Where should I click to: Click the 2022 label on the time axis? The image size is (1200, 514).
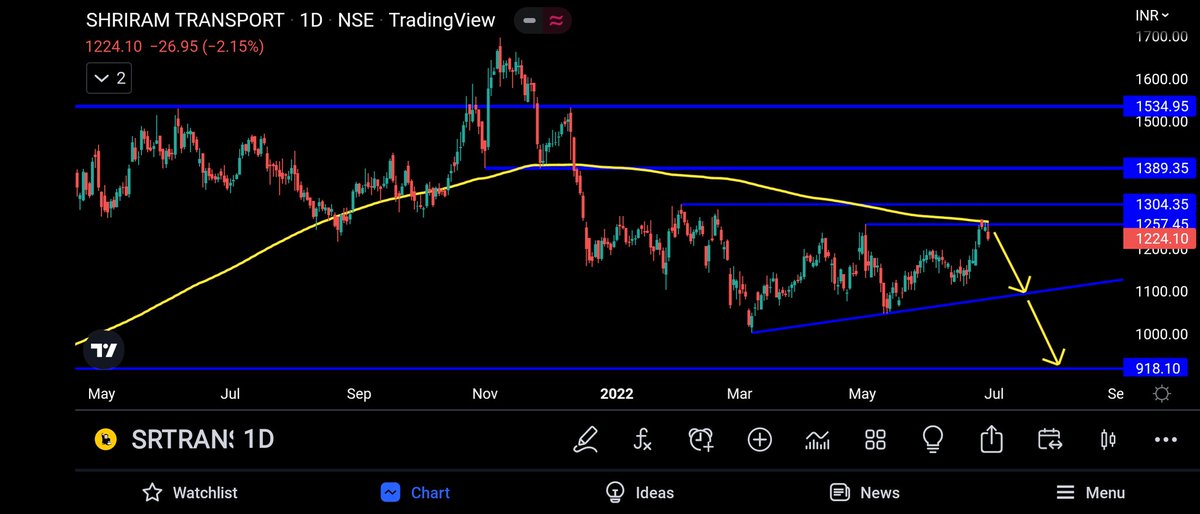tap(617, 393)
